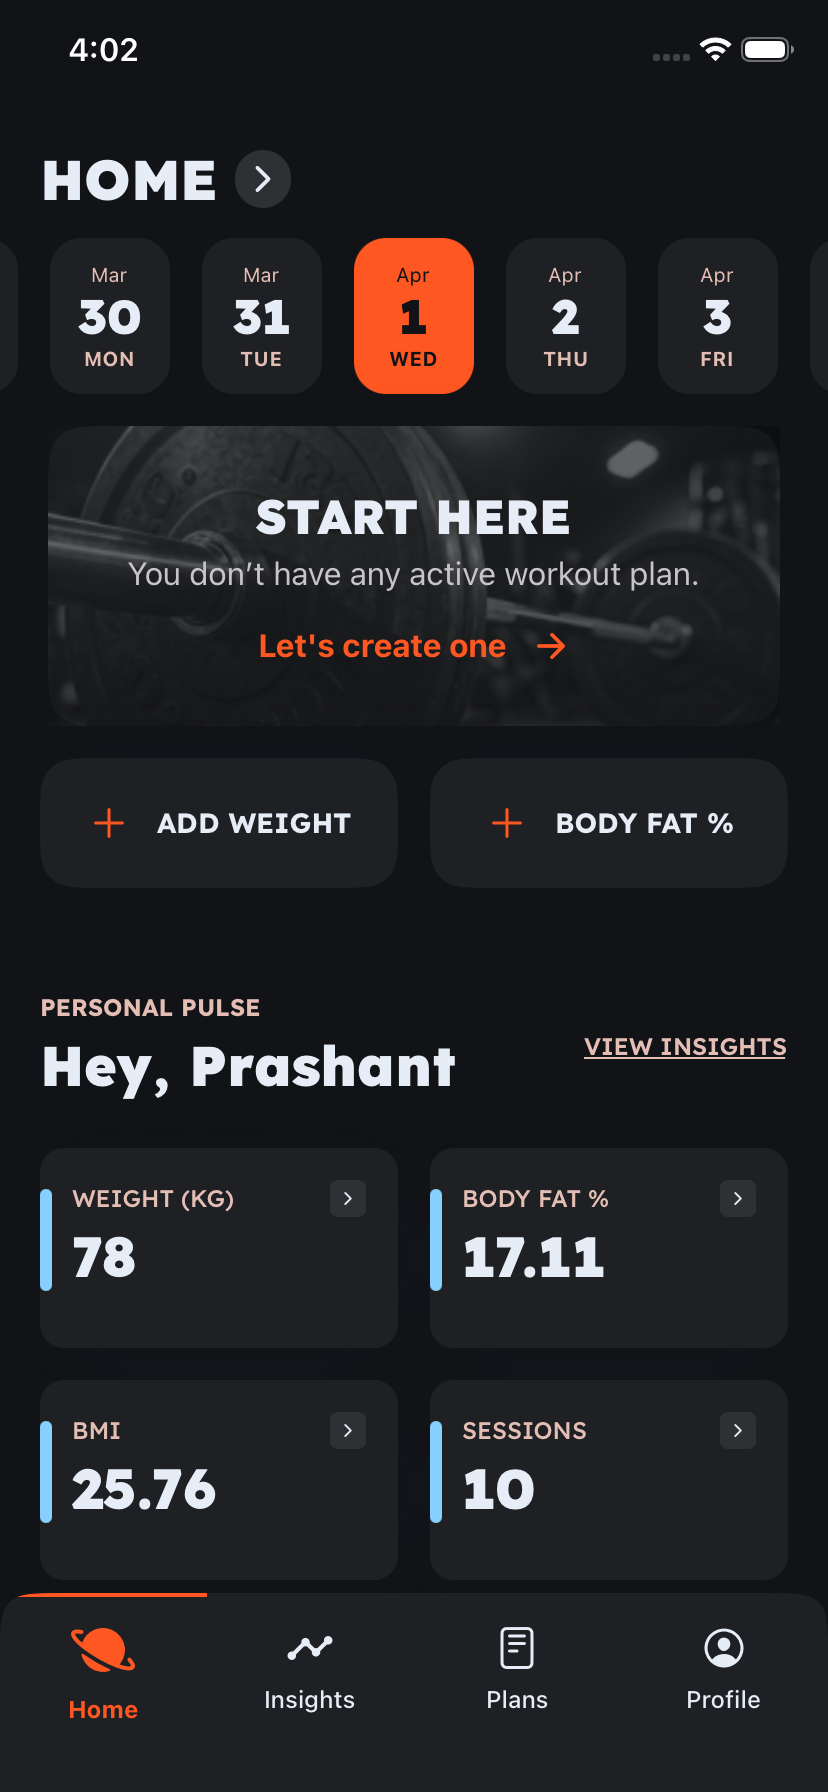The image size is (828, 1792).
Task: Expand details for WEIGHT (KG) card
Action: click(348, 1198)
